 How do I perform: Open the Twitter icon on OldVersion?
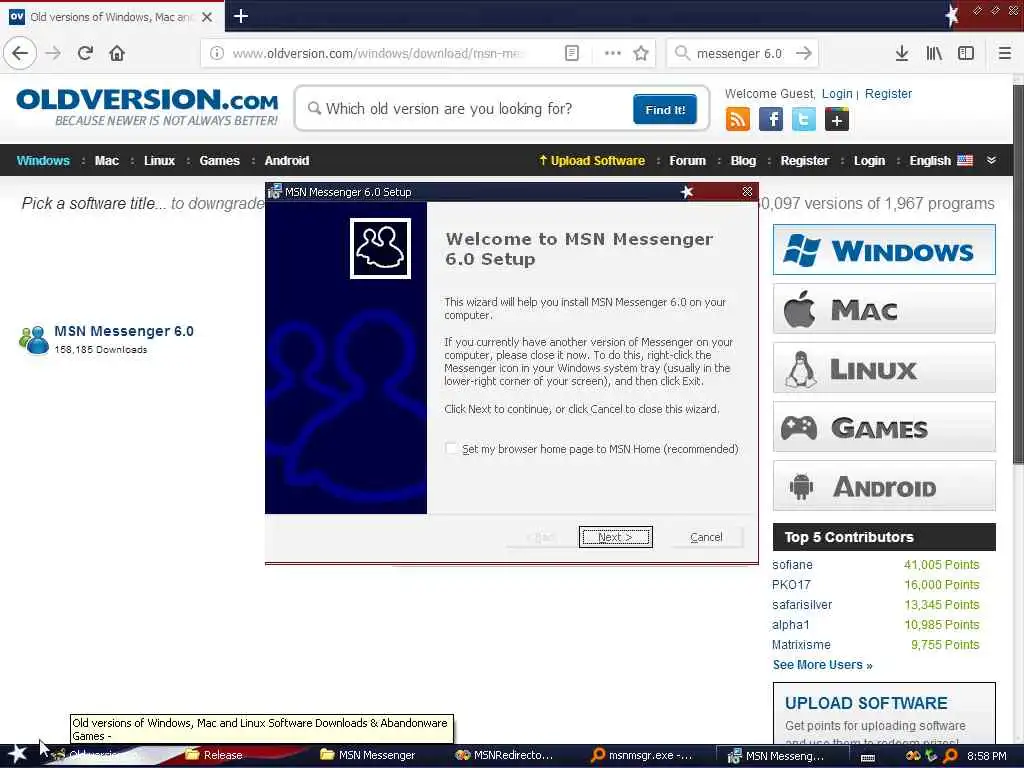point(803,120)
